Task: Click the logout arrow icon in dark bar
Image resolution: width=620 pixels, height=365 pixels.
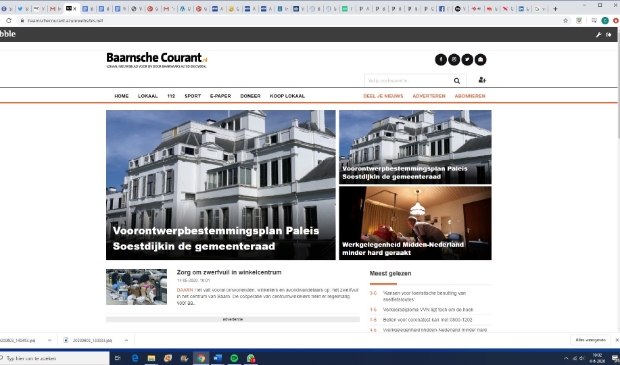Action: [x=609, y=35]
